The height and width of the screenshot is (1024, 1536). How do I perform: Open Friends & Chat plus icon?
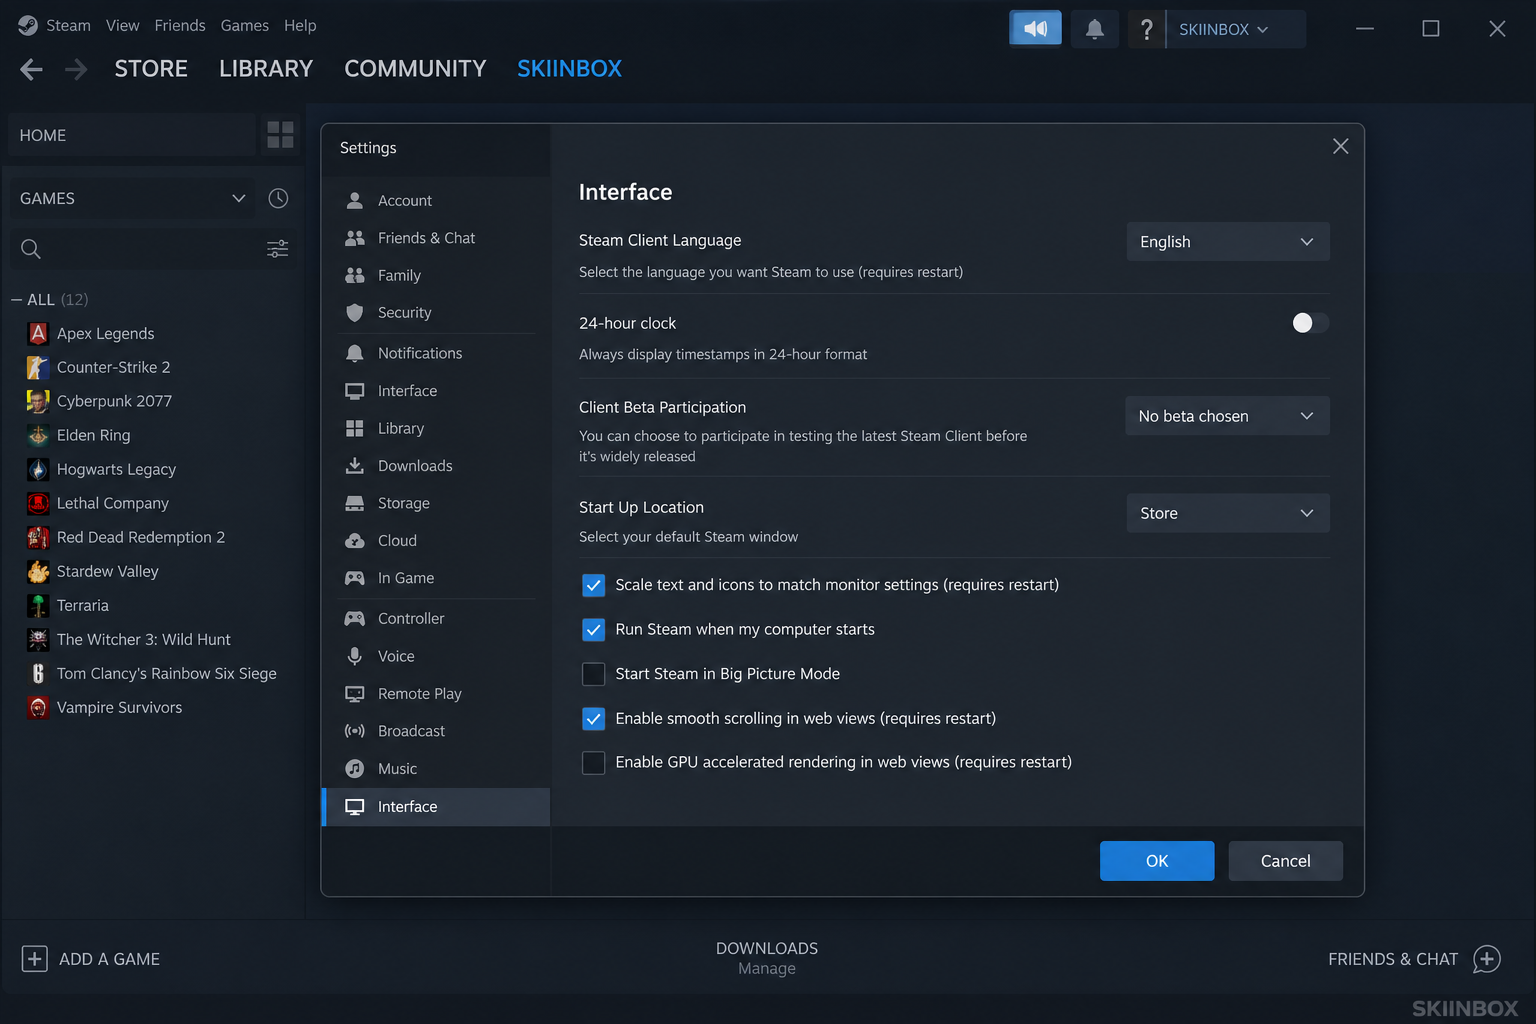point(1487,959)
